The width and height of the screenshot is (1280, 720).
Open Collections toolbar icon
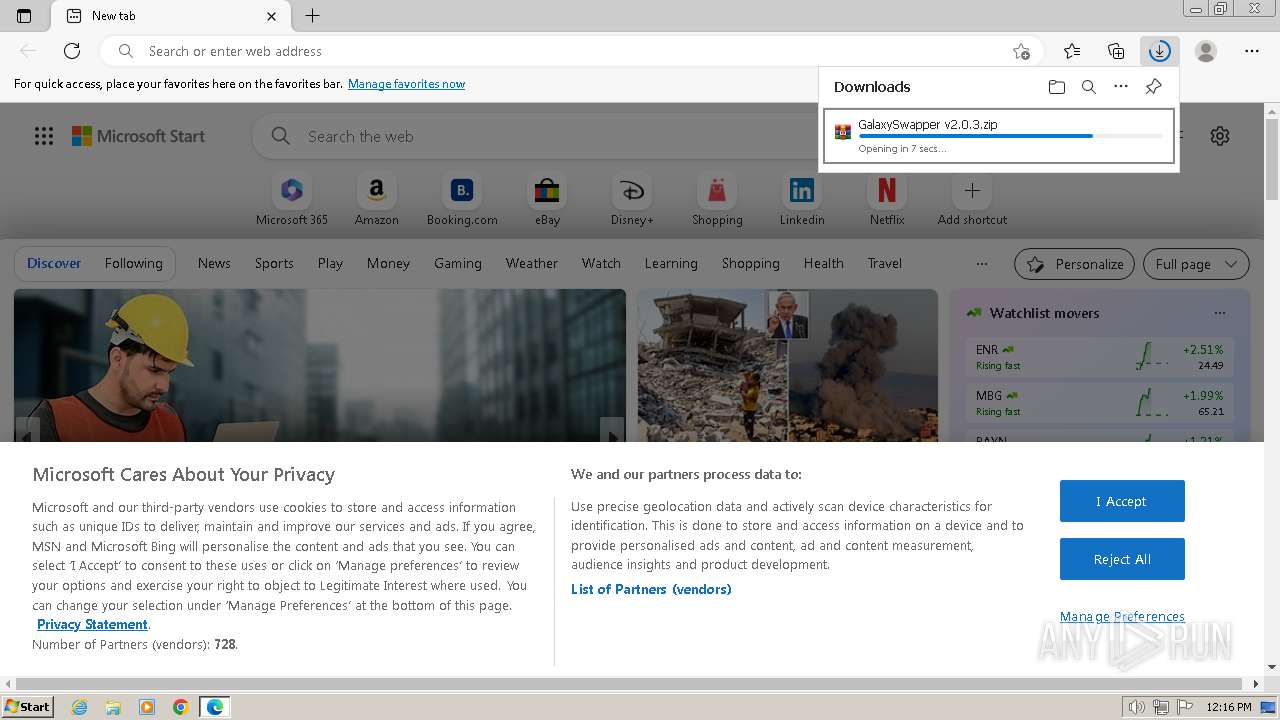(1116, 51)
